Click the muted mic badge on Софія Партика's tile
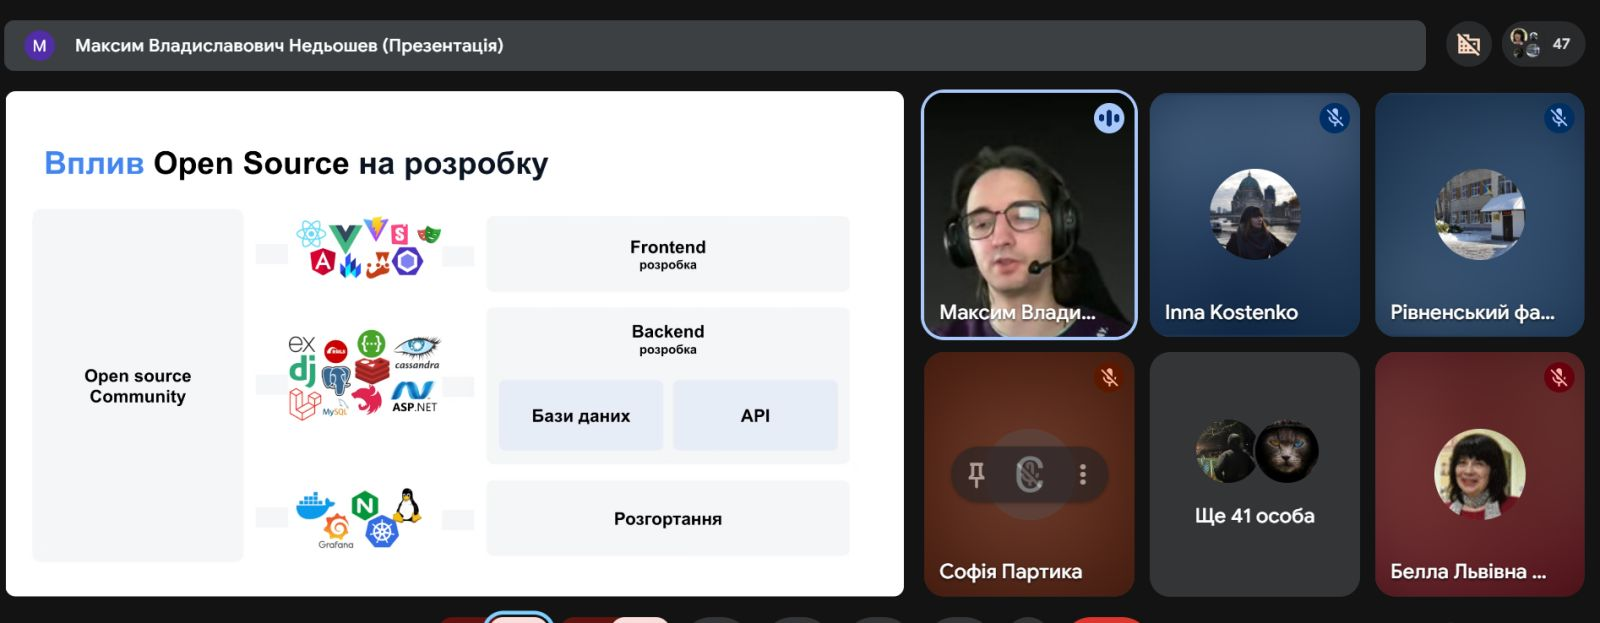Screen dimensions: 1600x623 pyautogui.click(x=1109, y=377)
